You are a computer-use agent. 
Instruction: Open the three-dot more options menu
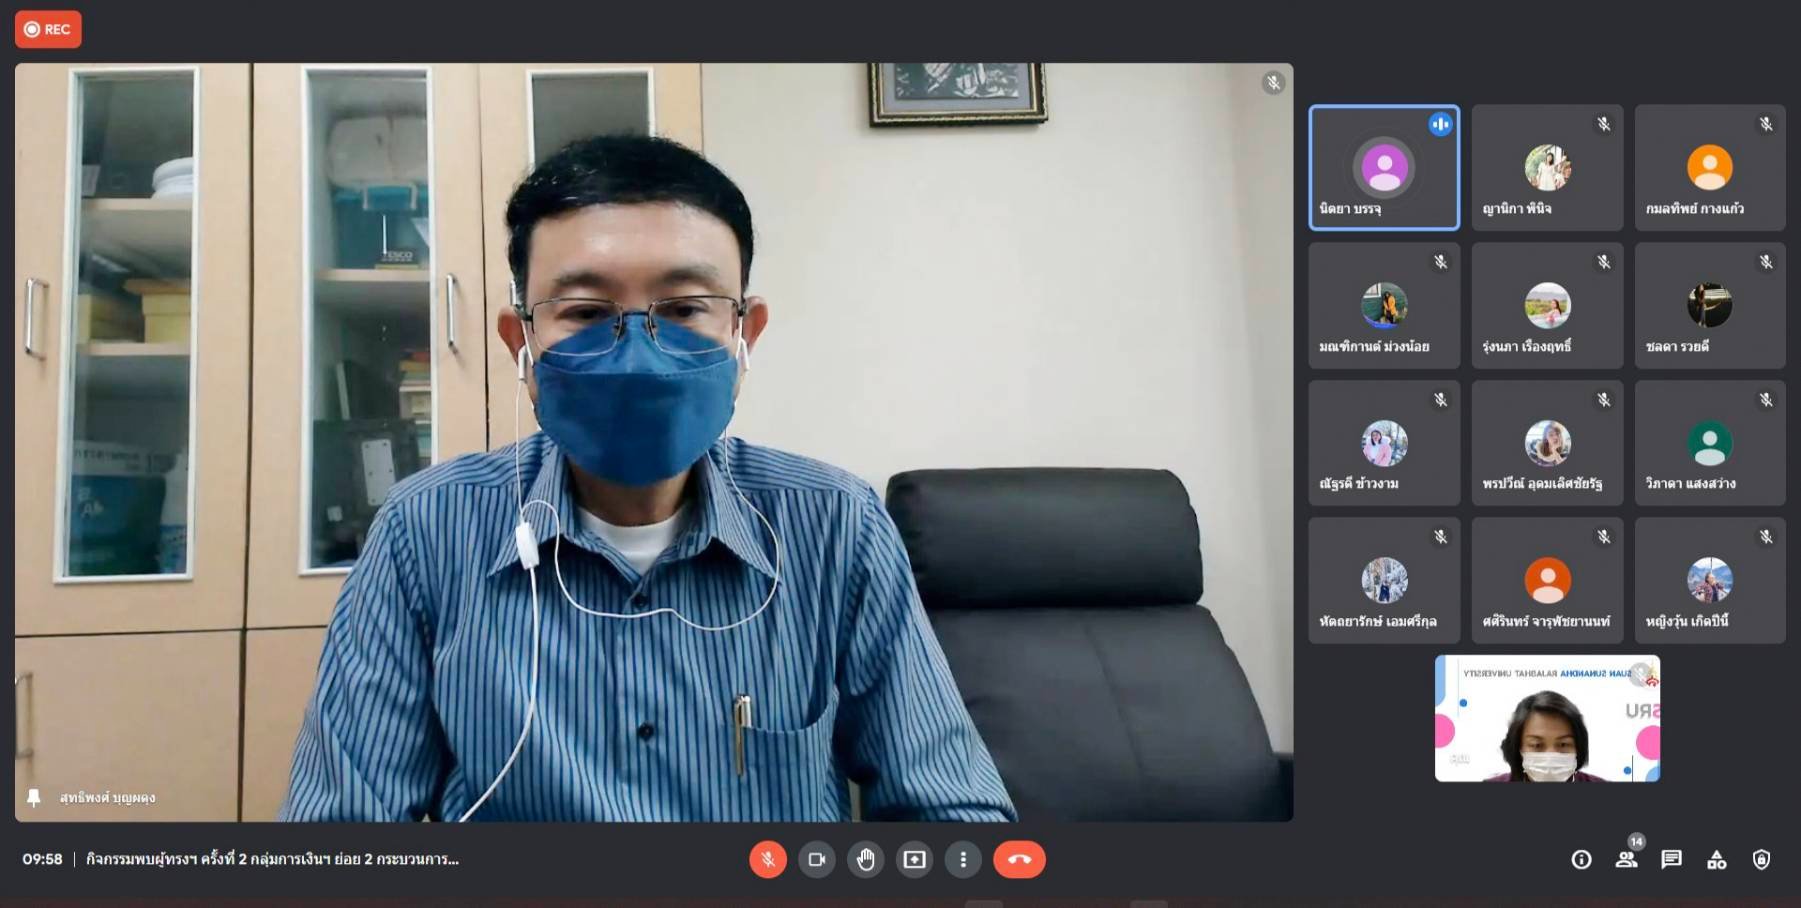(x=963, y=859)
